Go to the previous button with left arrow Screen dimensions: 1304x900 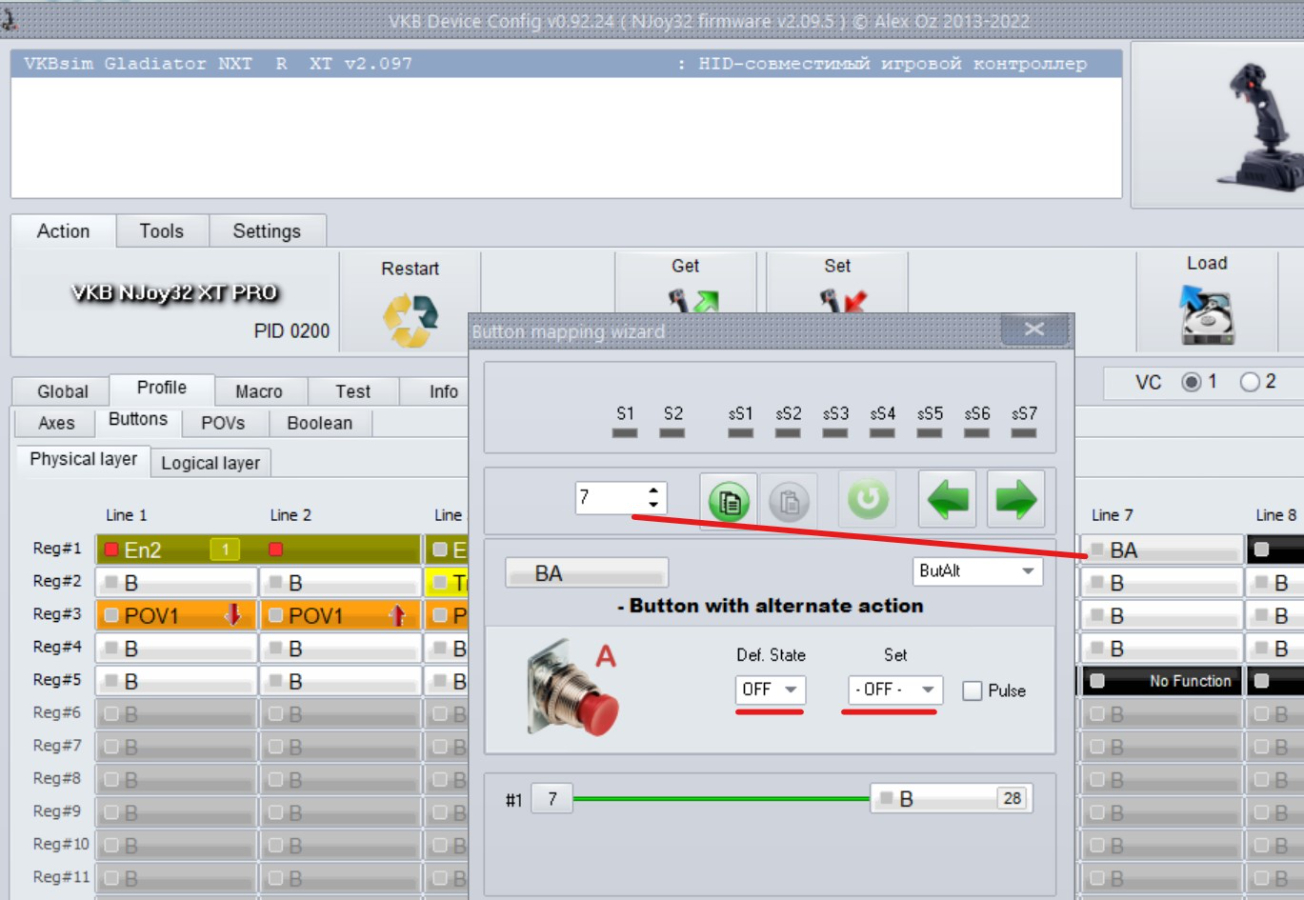pos(947,499)
